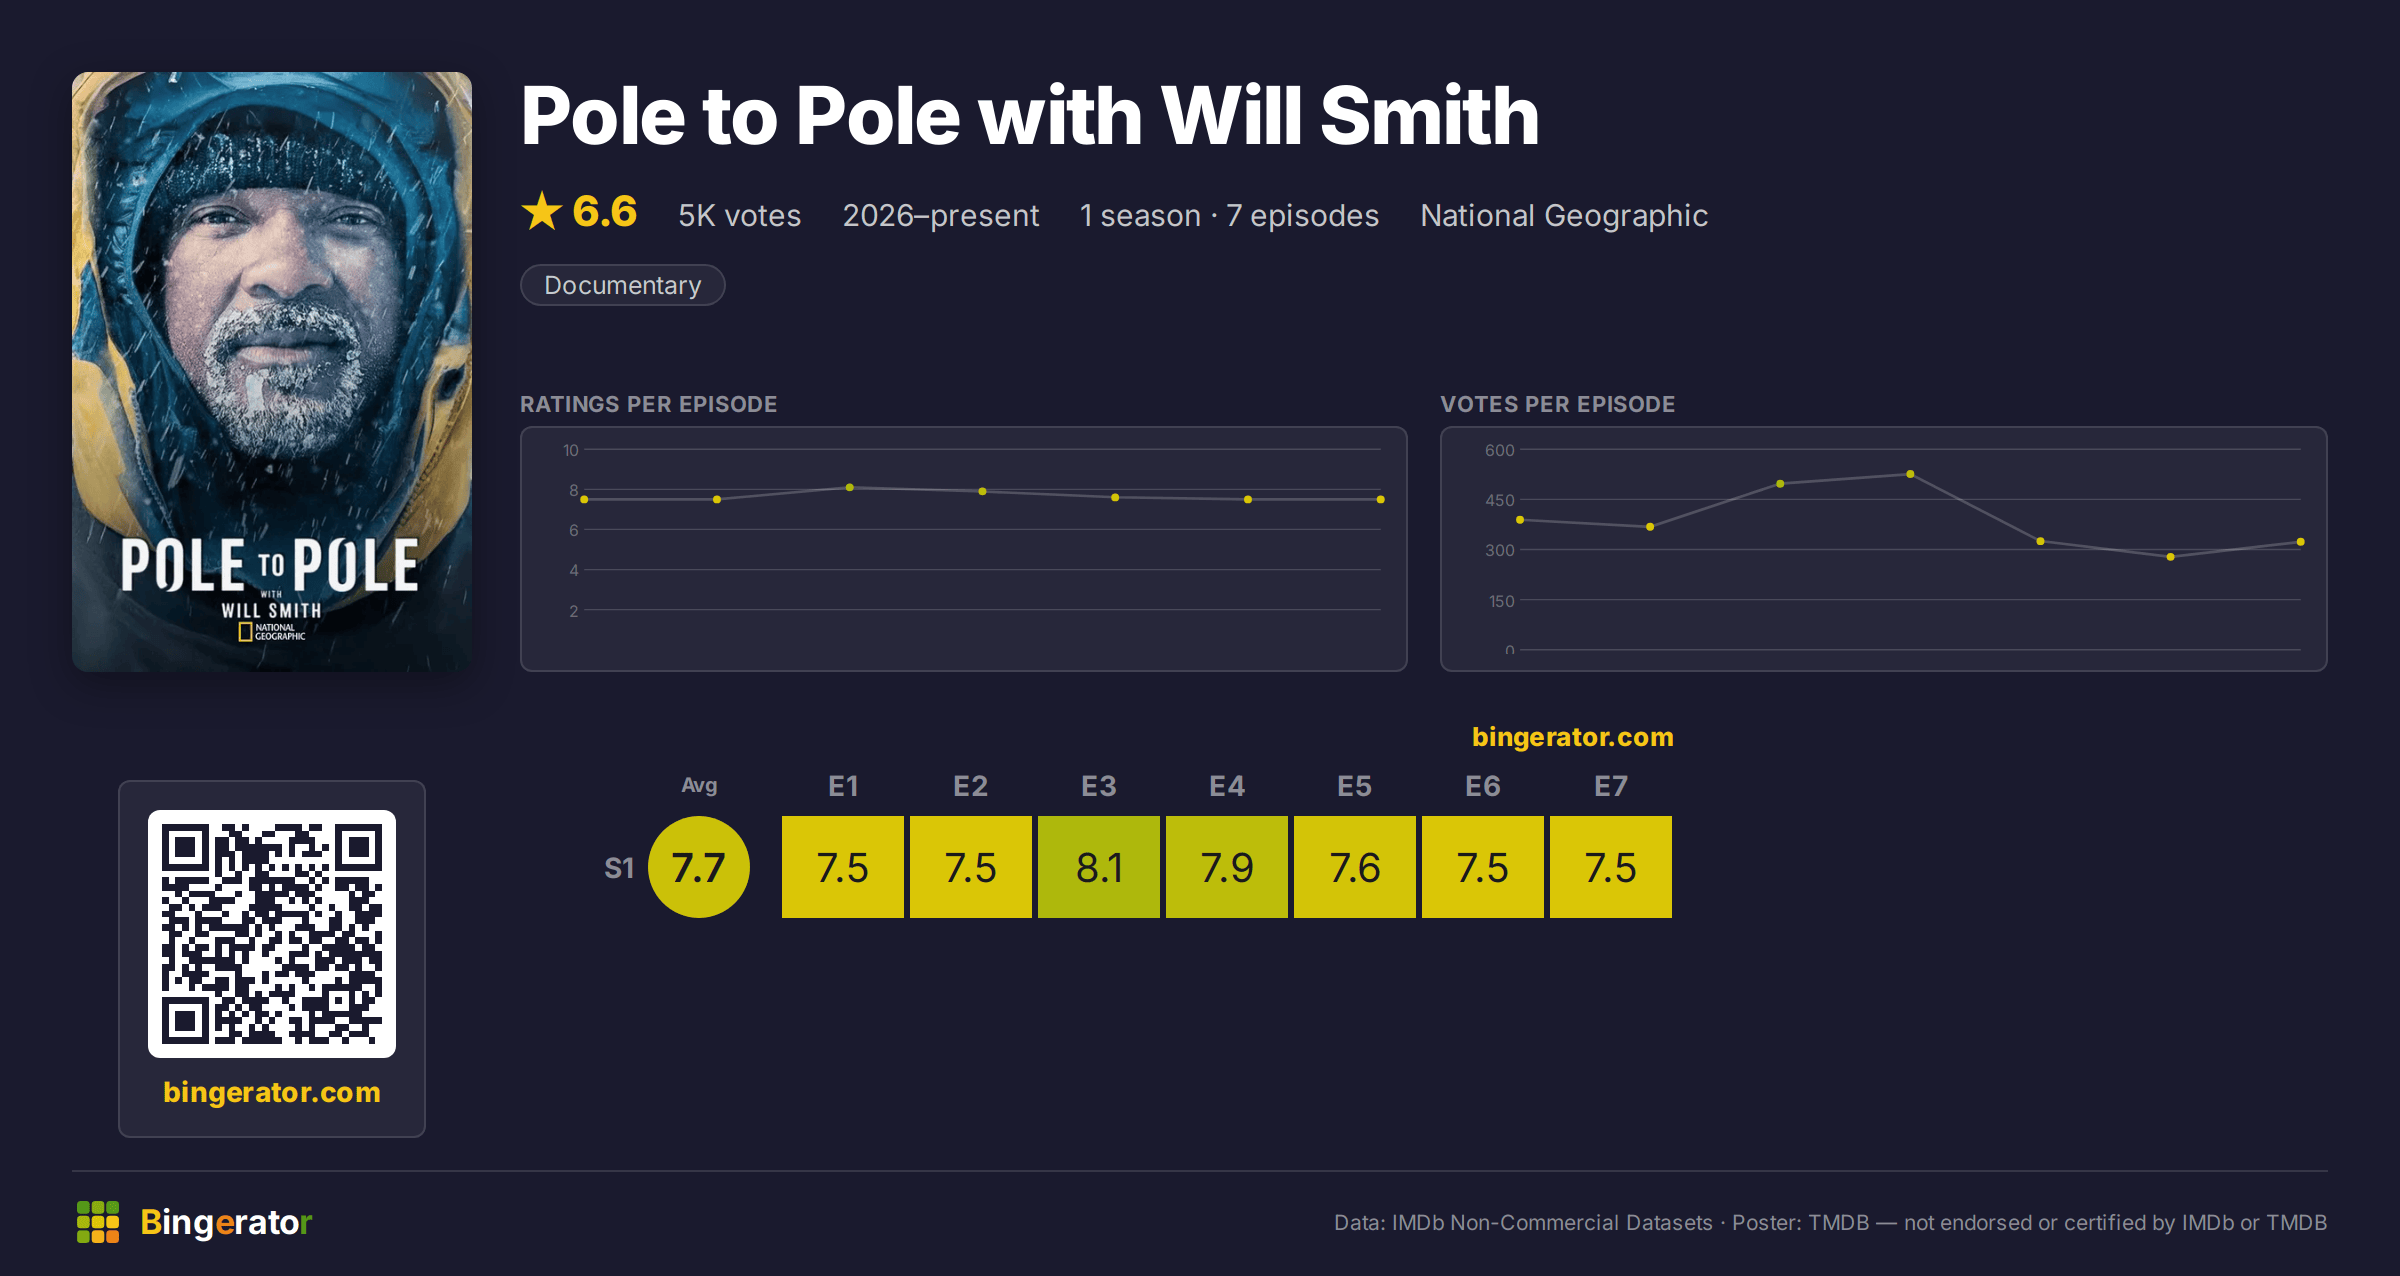This screenshot has width=2400, height=1276.
Task: Click the Bingerator brand name in footer
Action: (x=226, y=1222)
